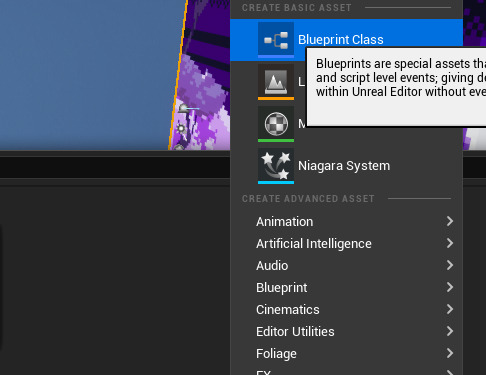Select the Blueprint Class menu entry
486x375 pixels.
(x=346, y=40)
